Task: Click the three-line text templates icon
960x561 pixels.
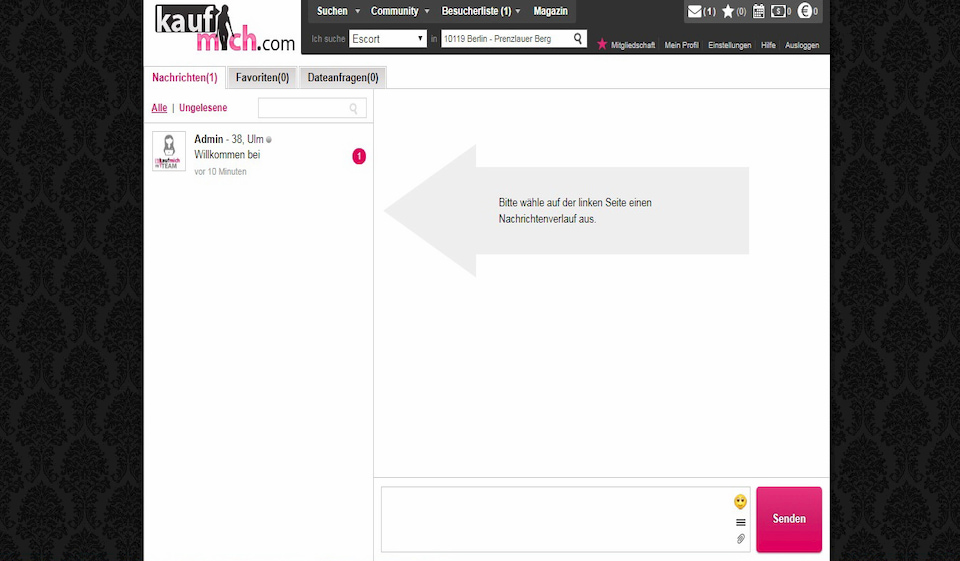Action: click(x=741, y=522)
